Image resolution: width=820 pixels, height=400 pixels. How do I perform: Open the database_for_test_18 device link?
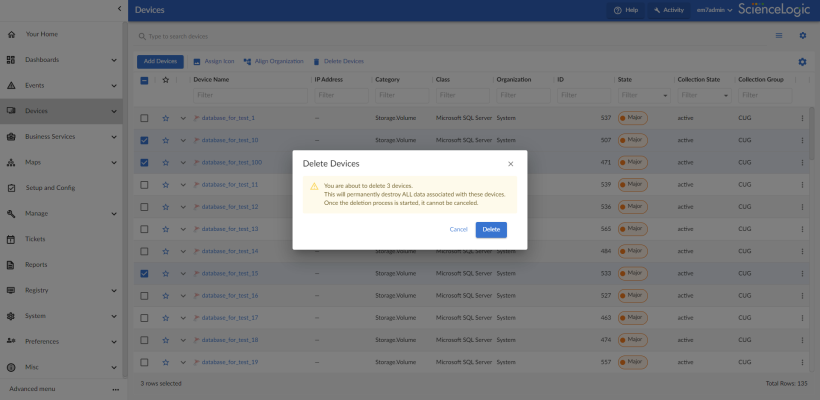click(230, 340)
